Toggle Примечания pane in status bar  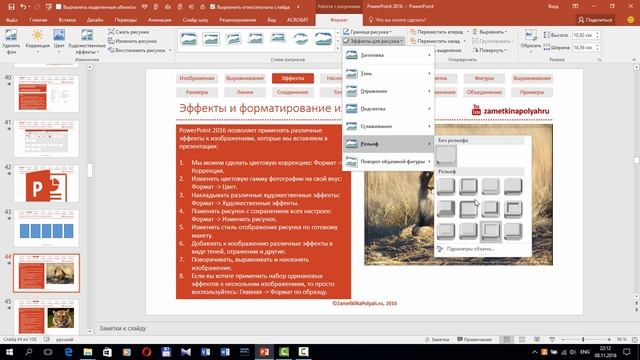[x=474, y=339]
